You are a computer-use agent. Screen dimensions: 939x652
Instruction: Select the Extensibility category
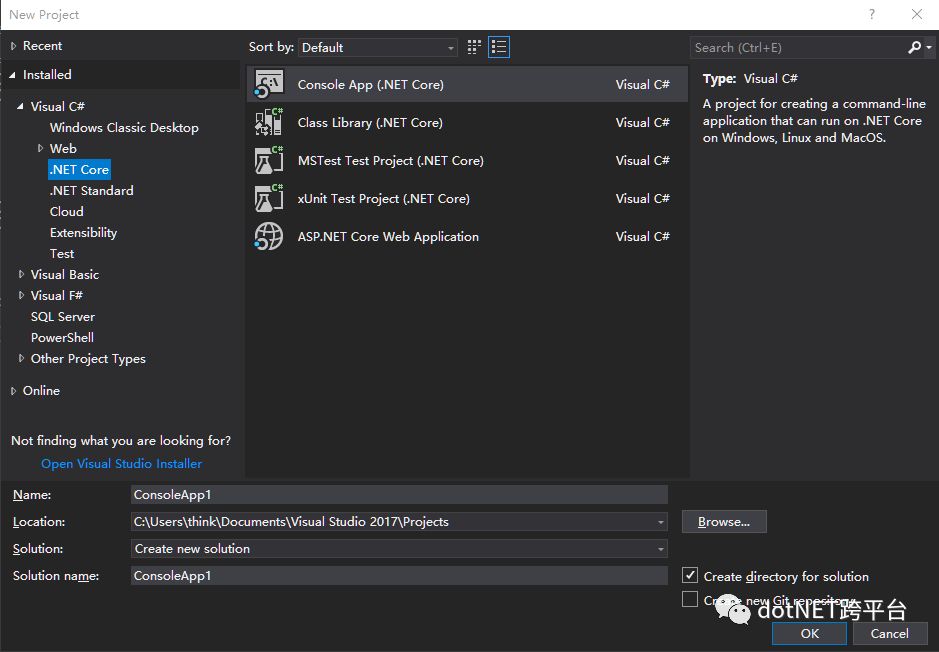pos(83,232)
